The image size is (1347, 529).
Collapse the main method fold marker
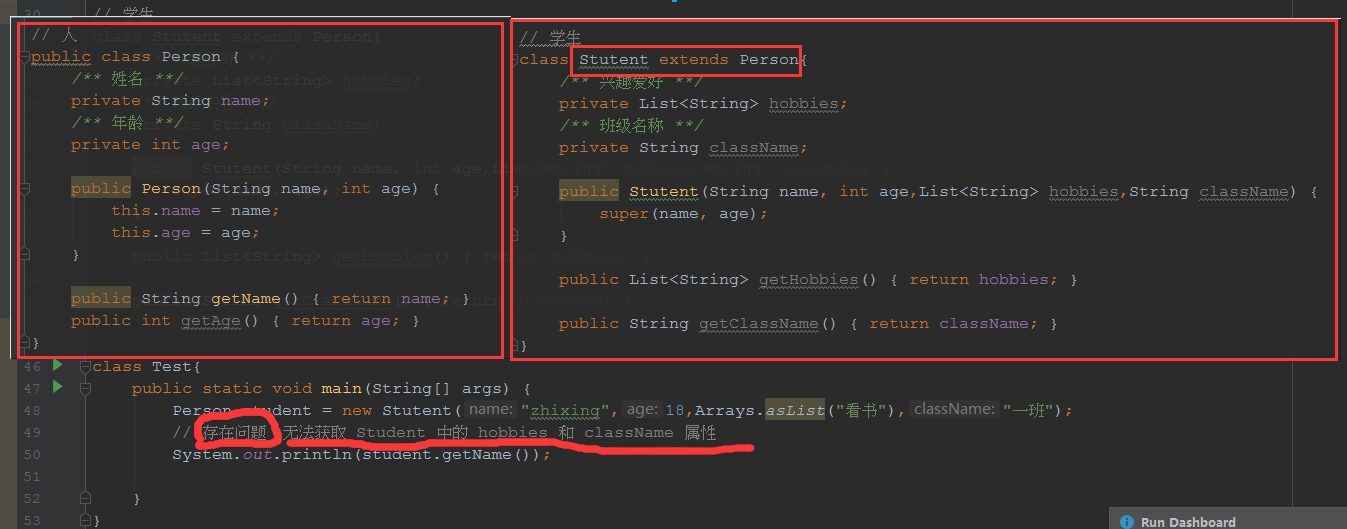[85, 388]
